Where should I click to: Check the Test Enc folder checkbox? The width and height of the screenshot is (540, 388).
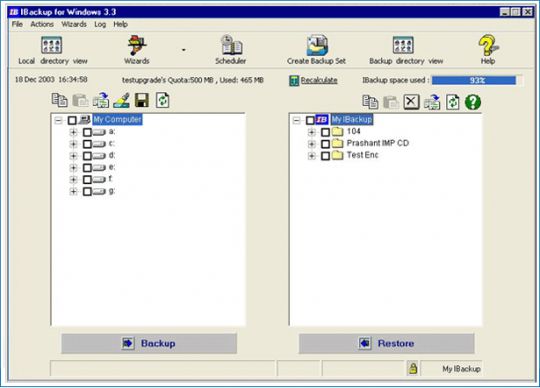(325, 156)
